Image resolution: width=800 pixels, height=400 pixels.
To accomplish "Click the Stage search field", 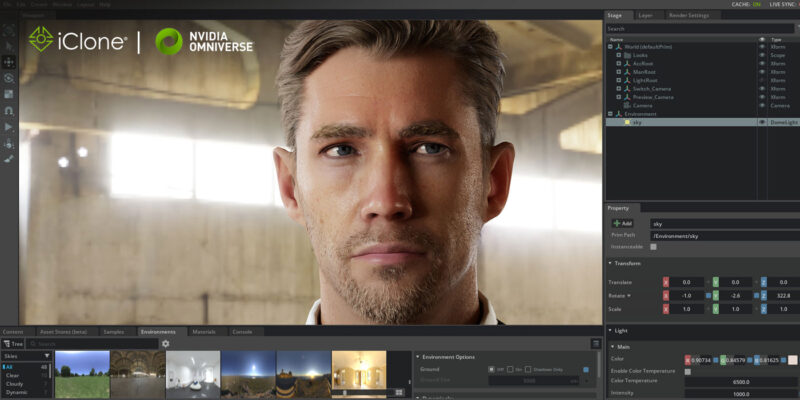I will tap(700, 29).
